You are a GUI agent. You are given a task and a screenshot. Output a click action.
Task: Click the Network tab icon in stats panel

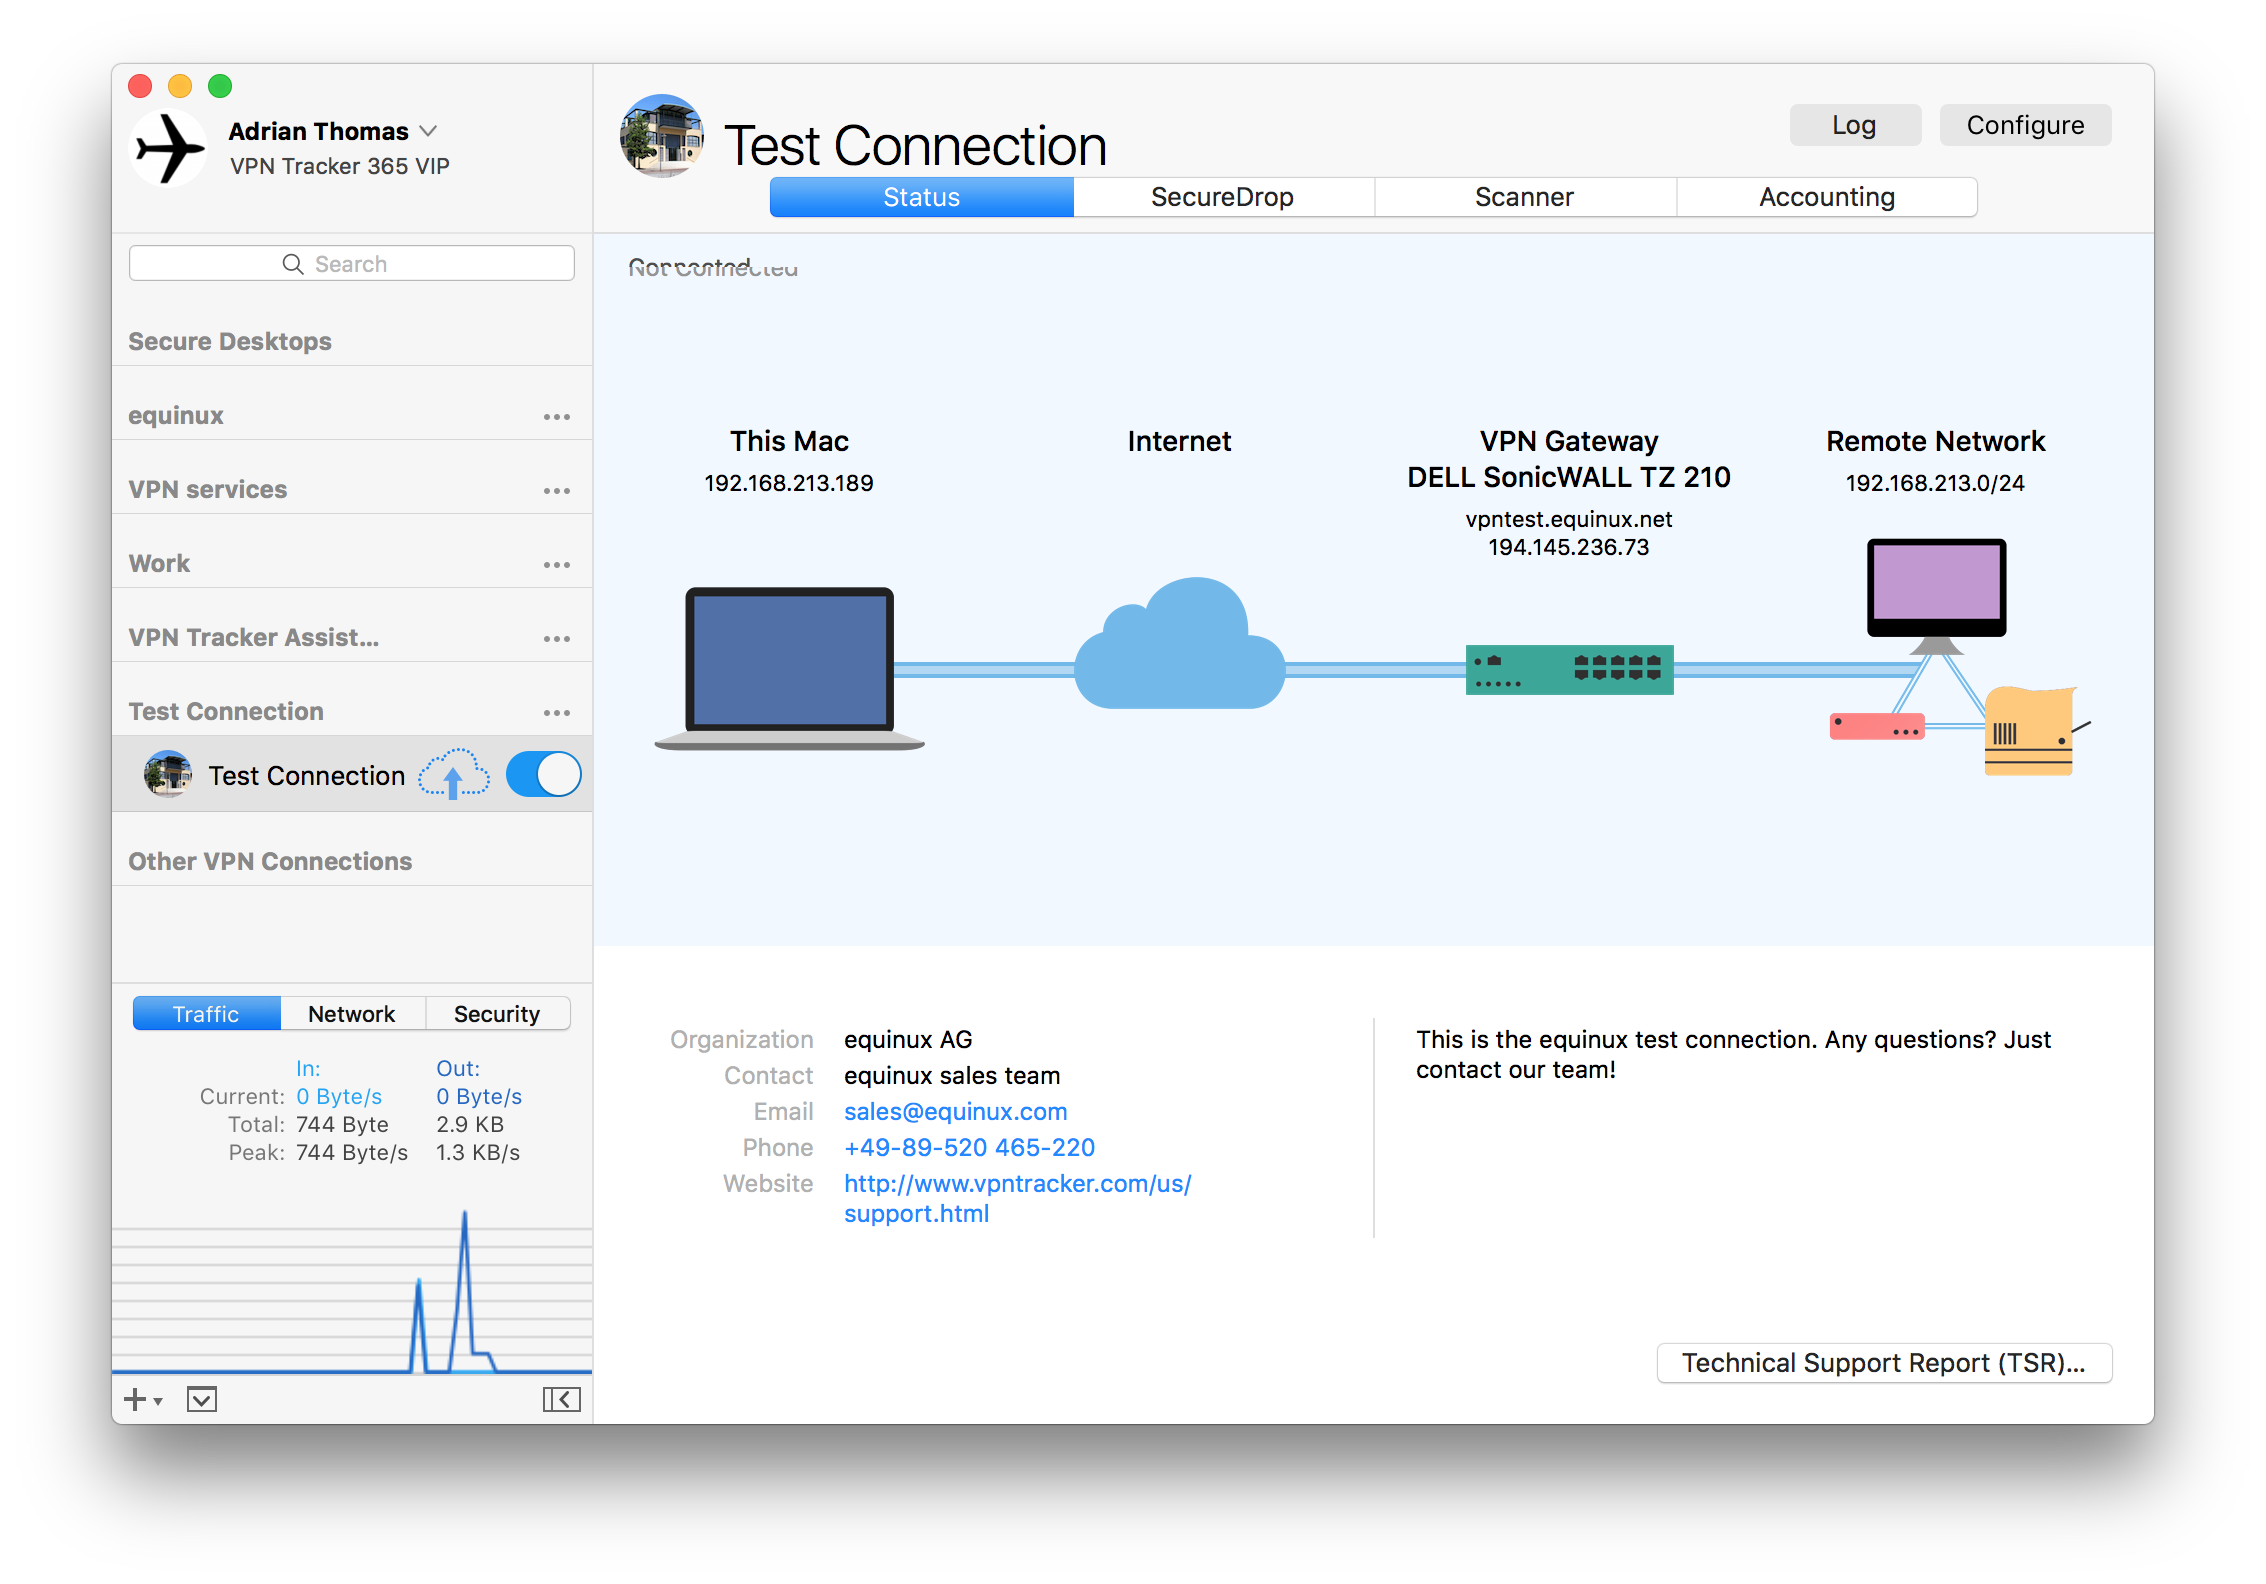coord(350,1014)
